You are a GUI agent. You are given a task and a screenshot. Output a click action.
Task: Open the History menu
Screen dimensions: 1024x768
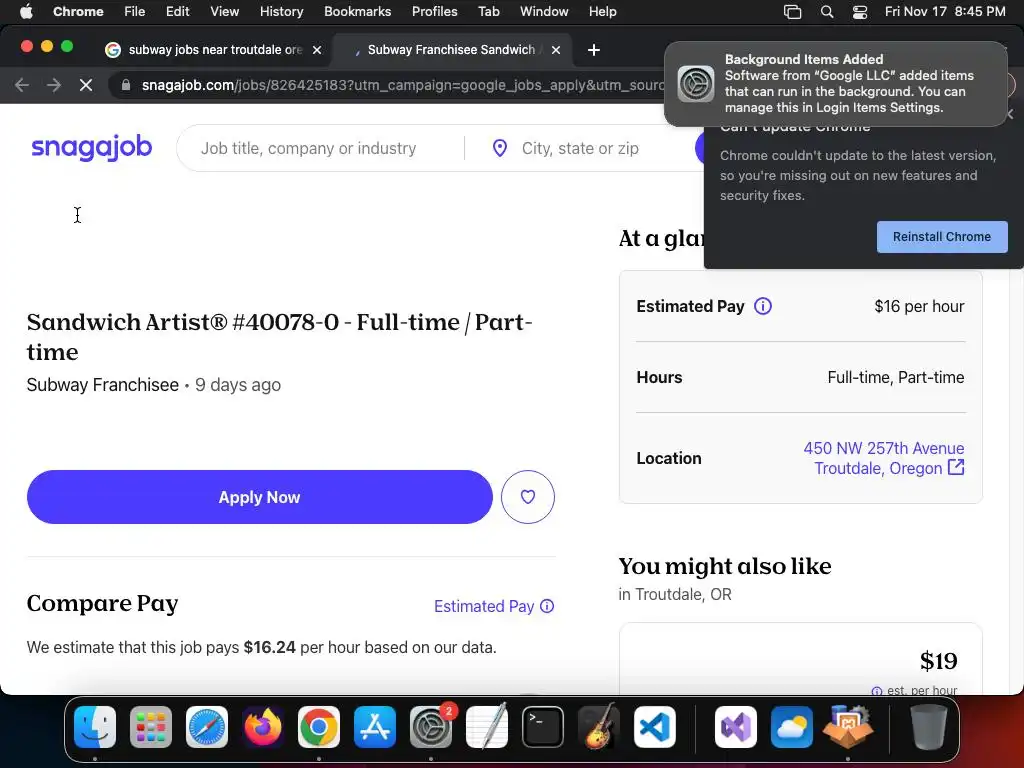pos(281,12)
